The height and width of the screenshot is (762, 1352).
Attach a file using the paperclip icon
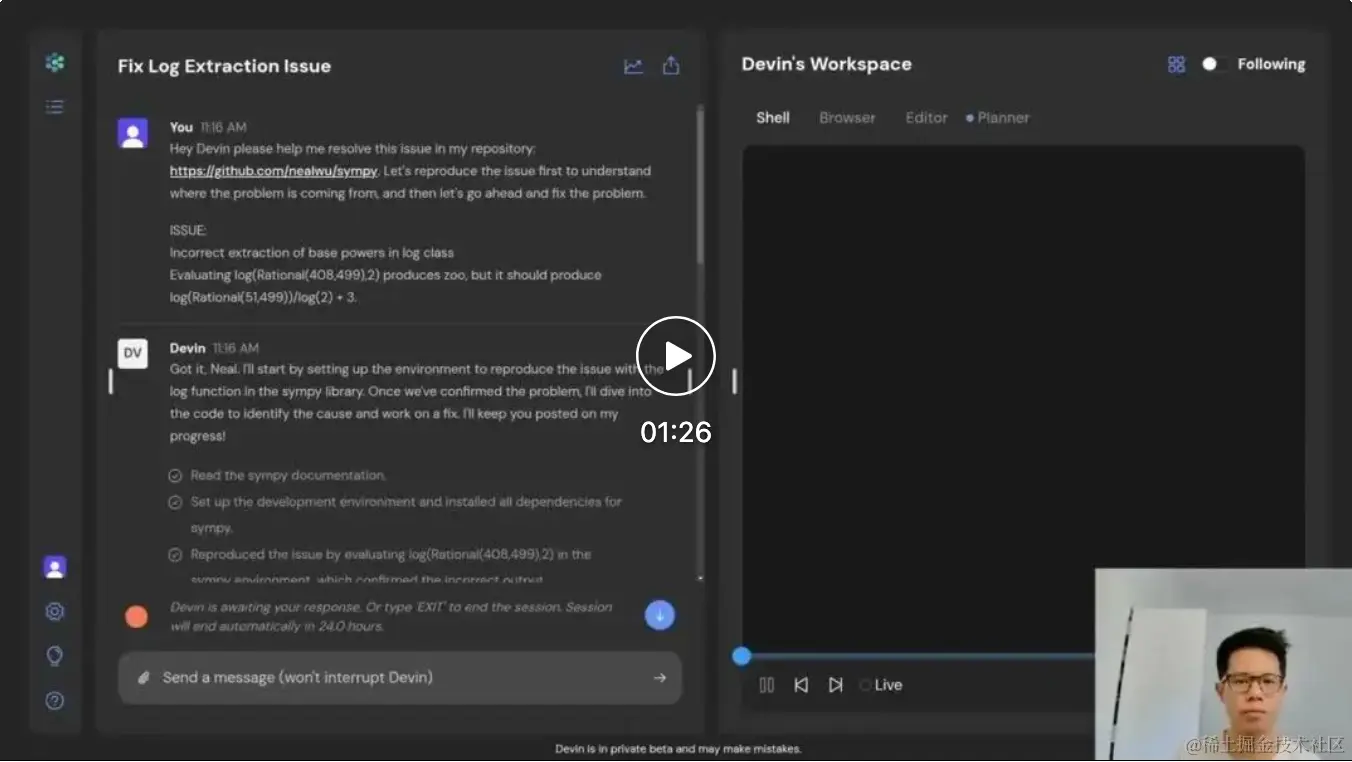(x=144, y=678)
